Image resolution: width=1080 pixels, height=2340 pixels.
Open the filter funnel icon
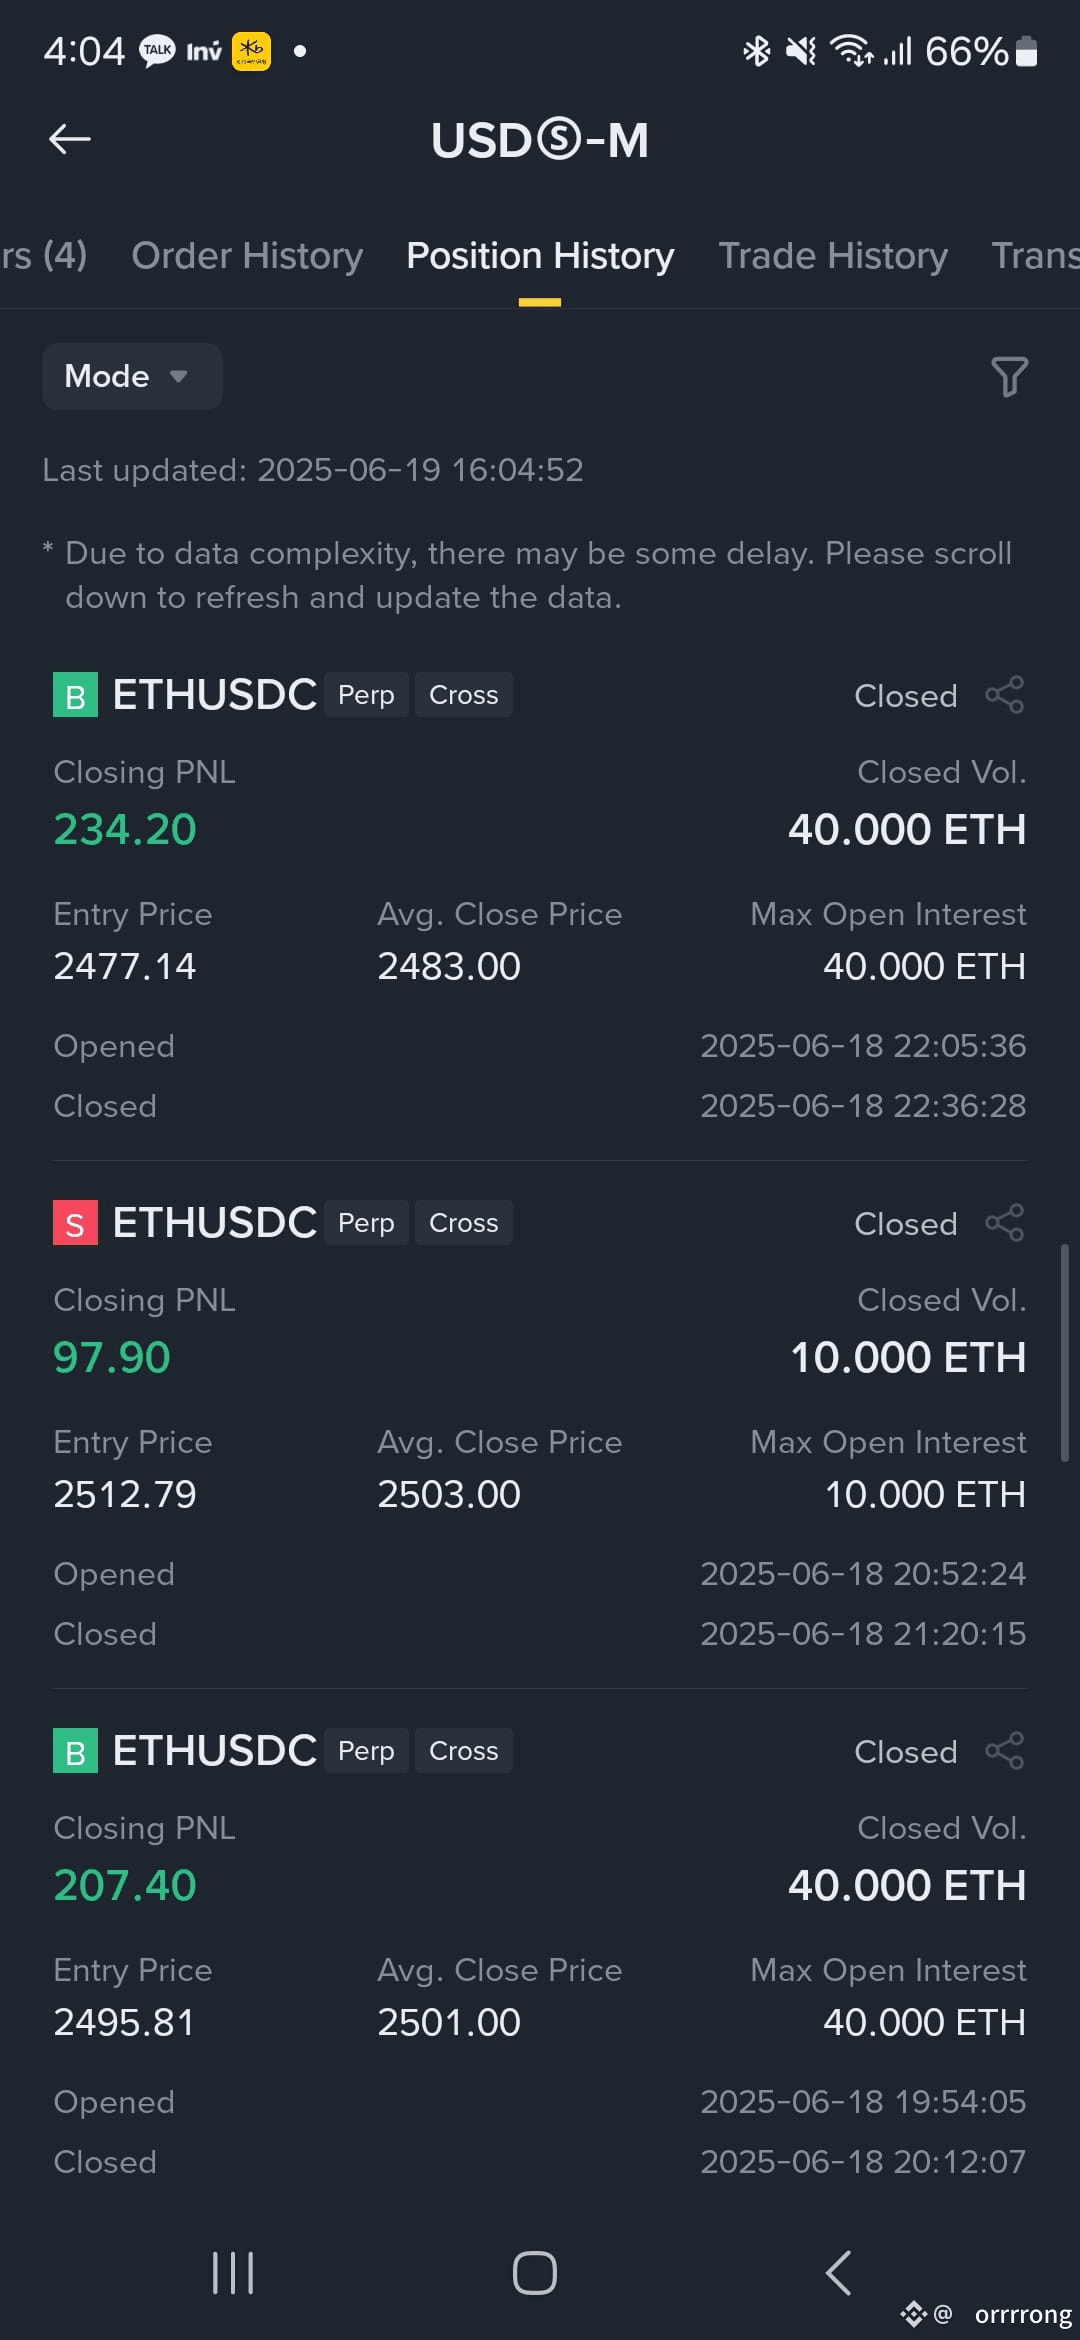click(1009, 377)
